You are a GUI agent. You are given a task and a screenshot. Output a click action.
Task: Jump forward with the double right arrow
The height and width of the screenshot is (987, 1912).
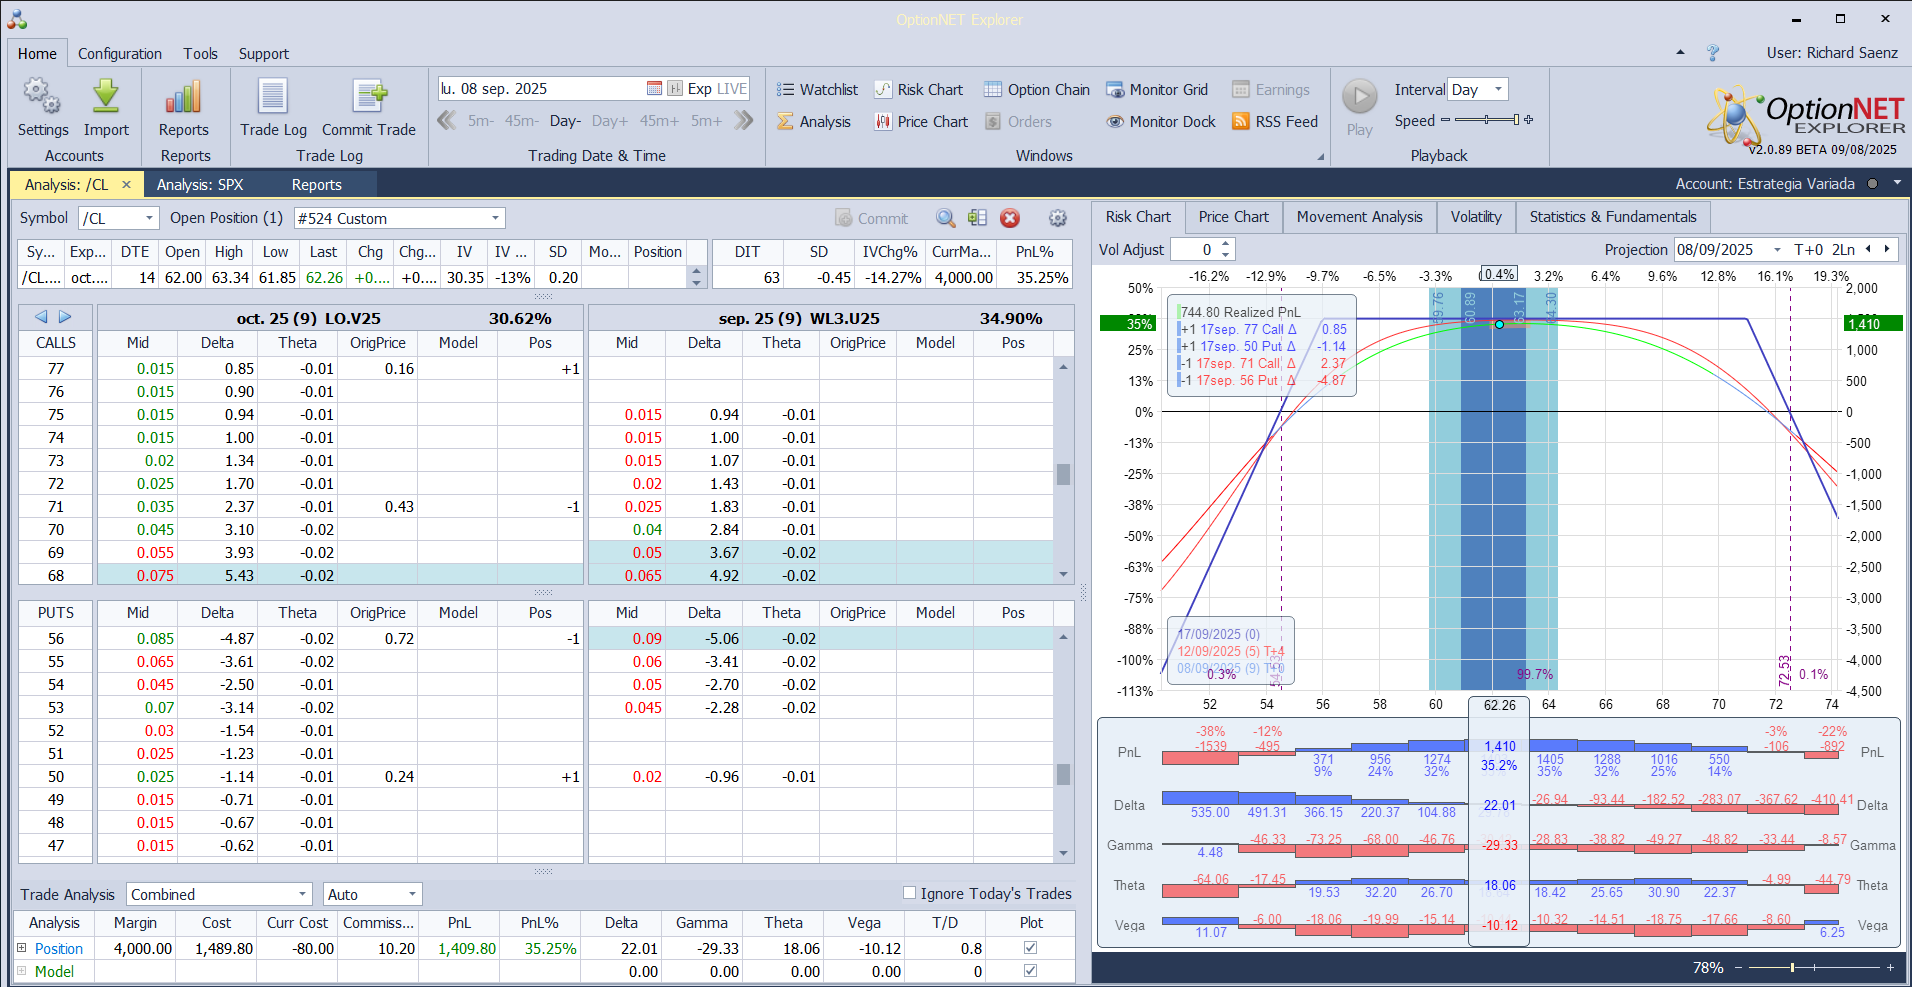pos(743,121)
